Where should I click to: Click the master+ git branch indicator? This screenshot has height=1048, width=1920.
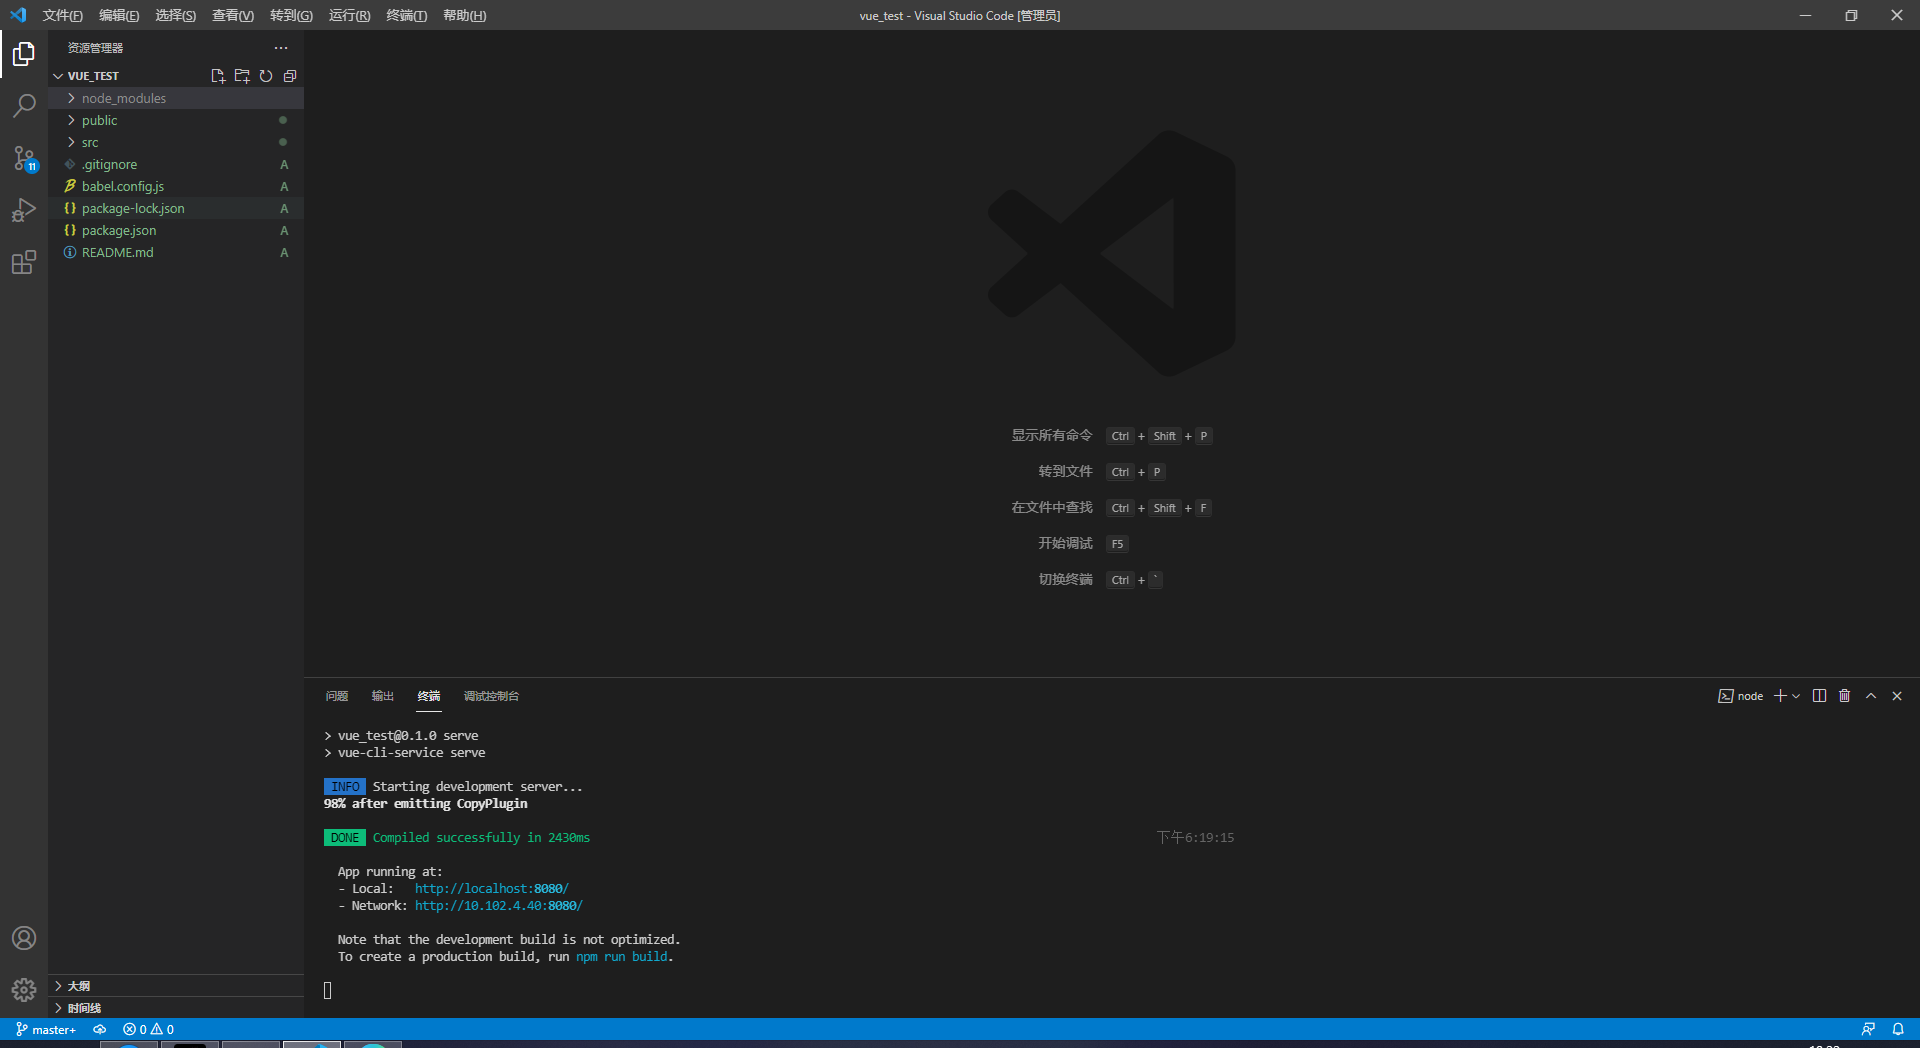pyautogui.click(x=46, y=1029)
